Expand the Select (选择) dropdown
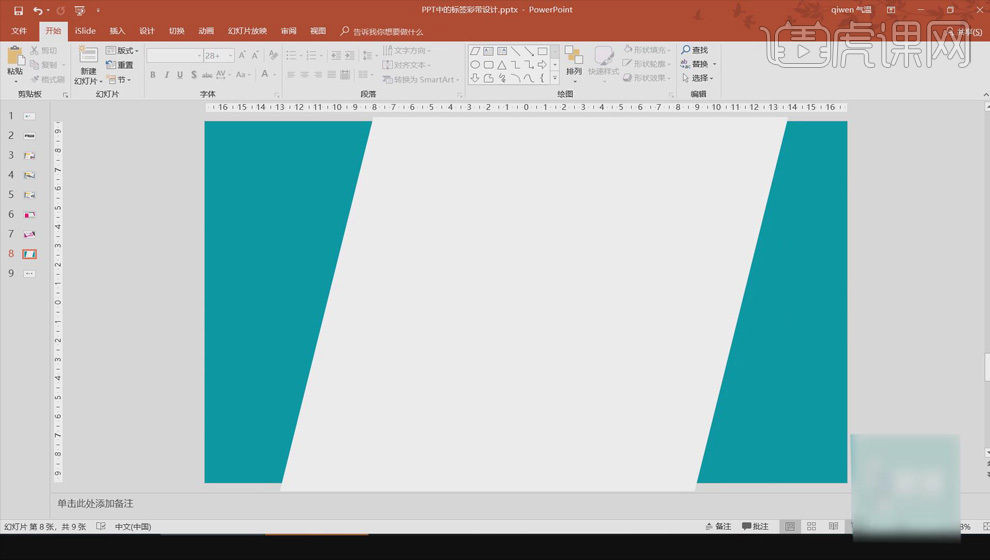This screenshot has width=990, height=560. (699, 78)
